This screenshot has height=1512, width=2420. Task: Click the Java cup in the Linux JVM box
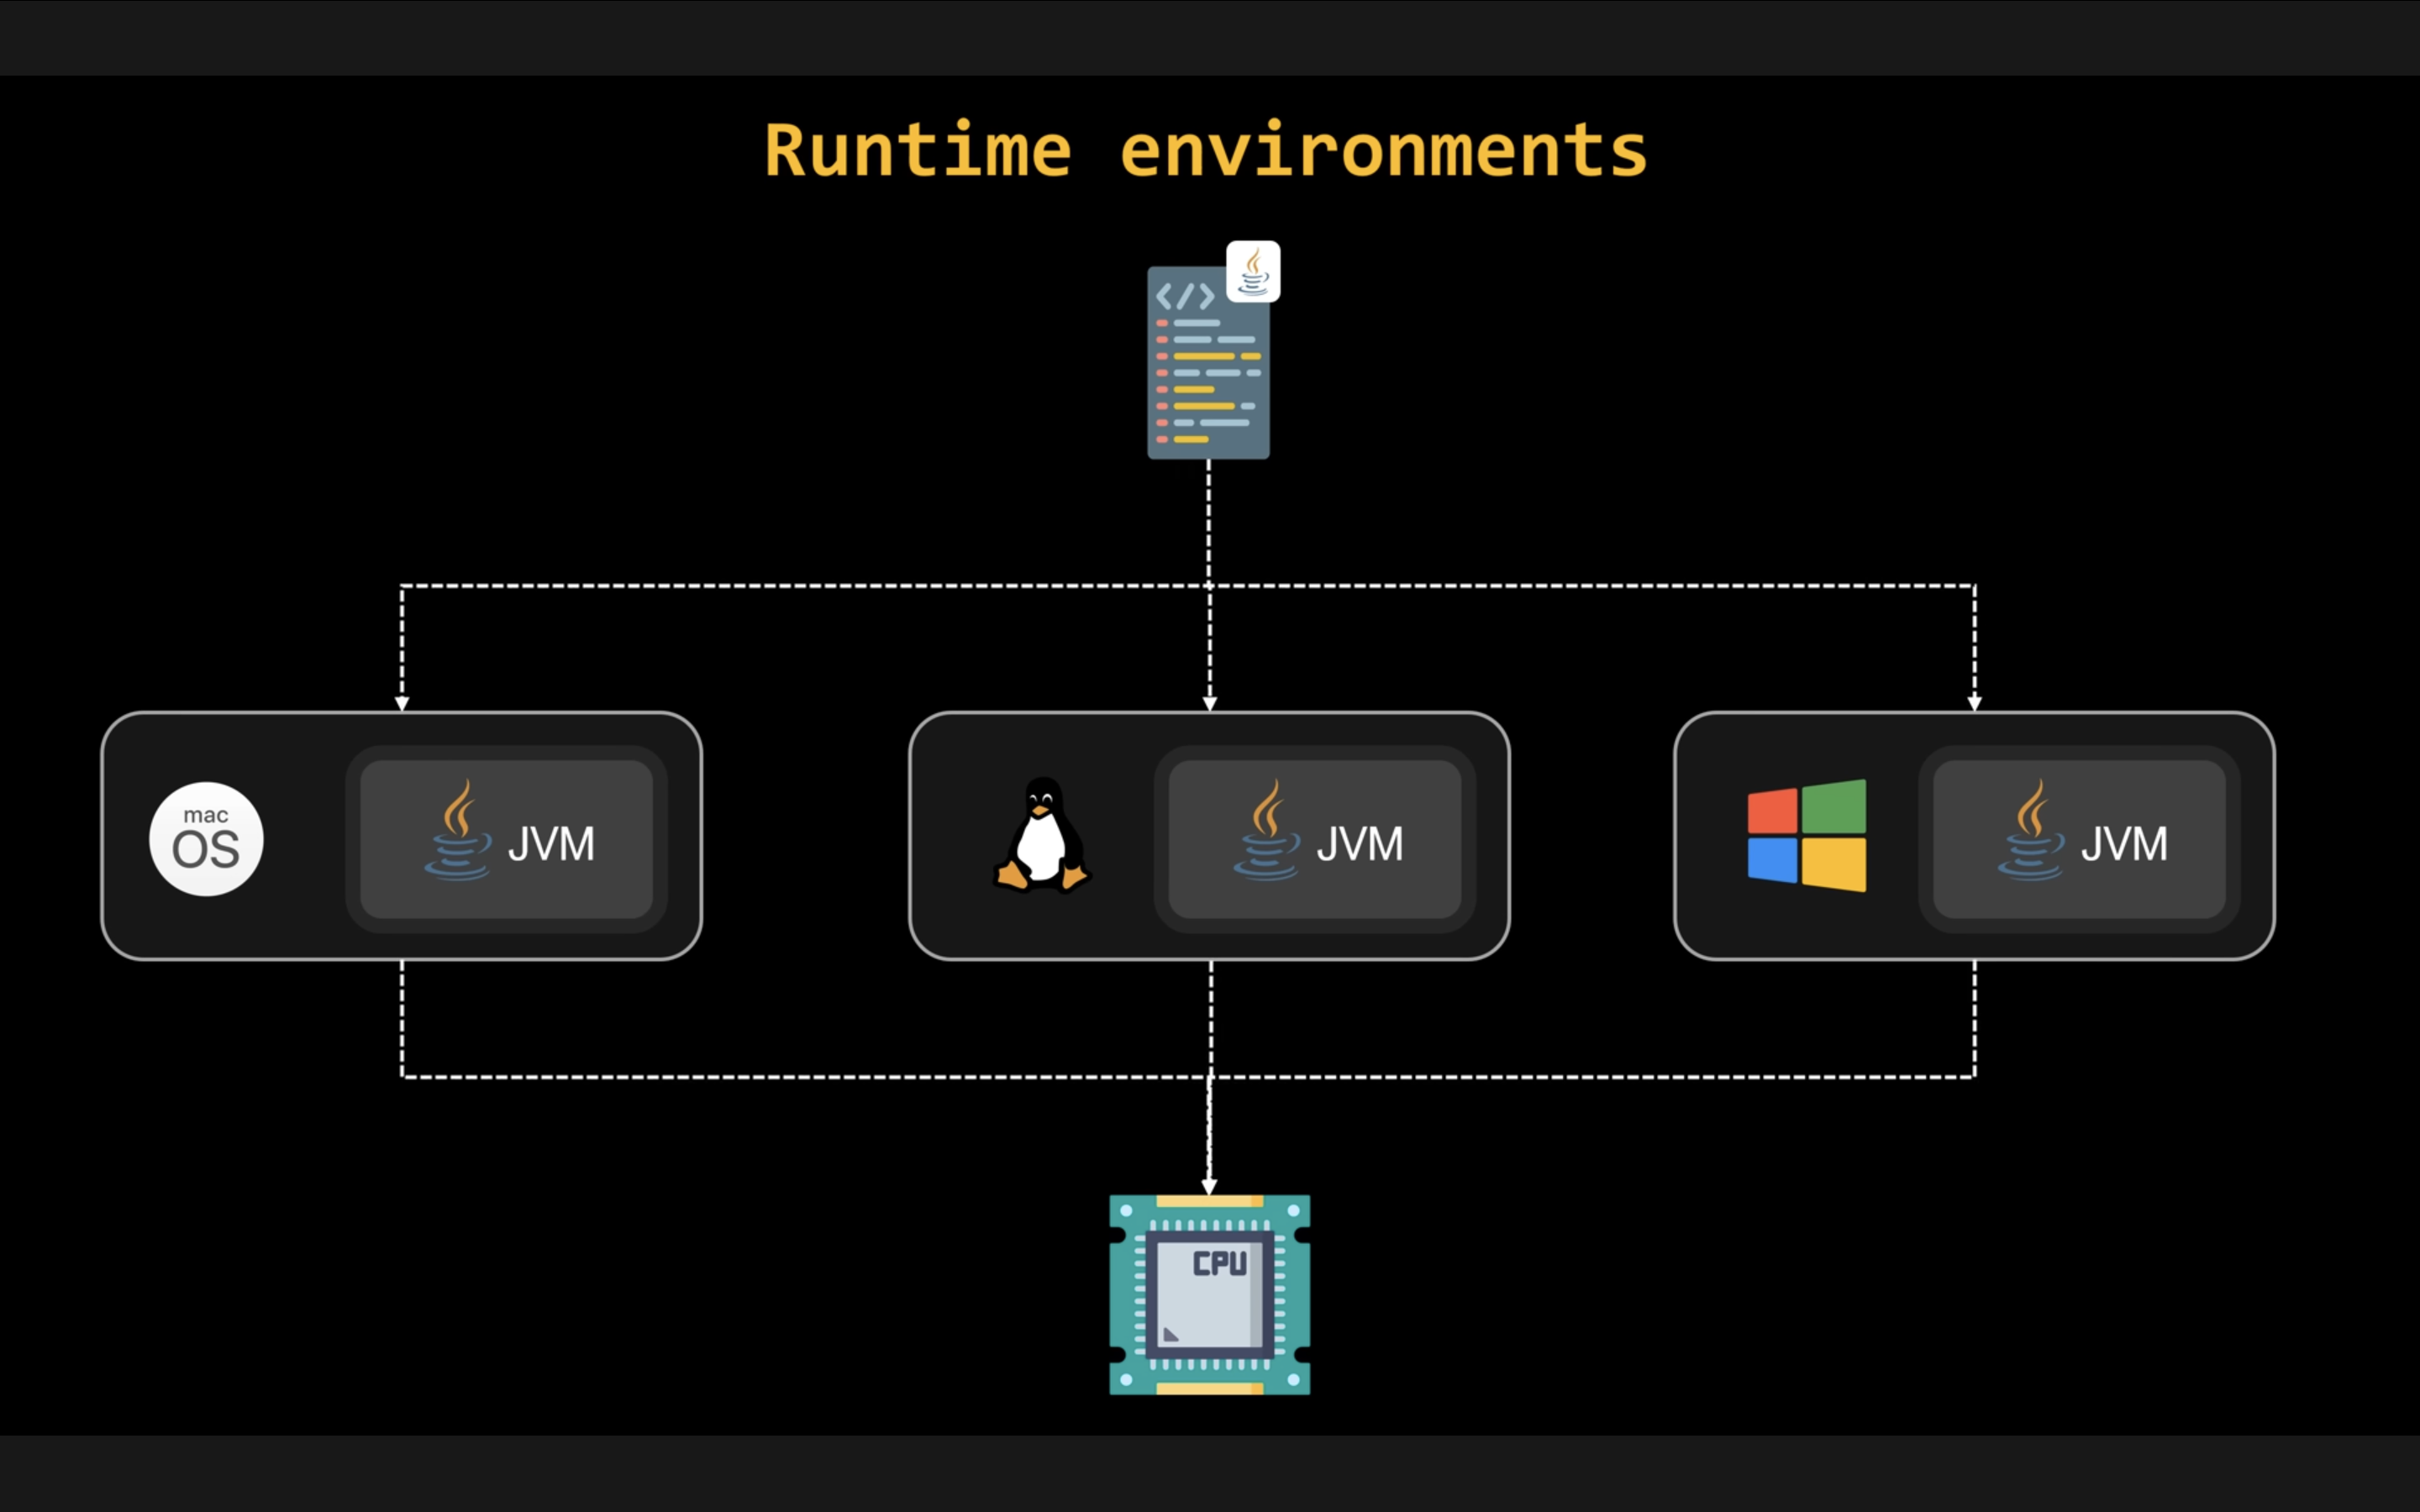[1266, 830]
